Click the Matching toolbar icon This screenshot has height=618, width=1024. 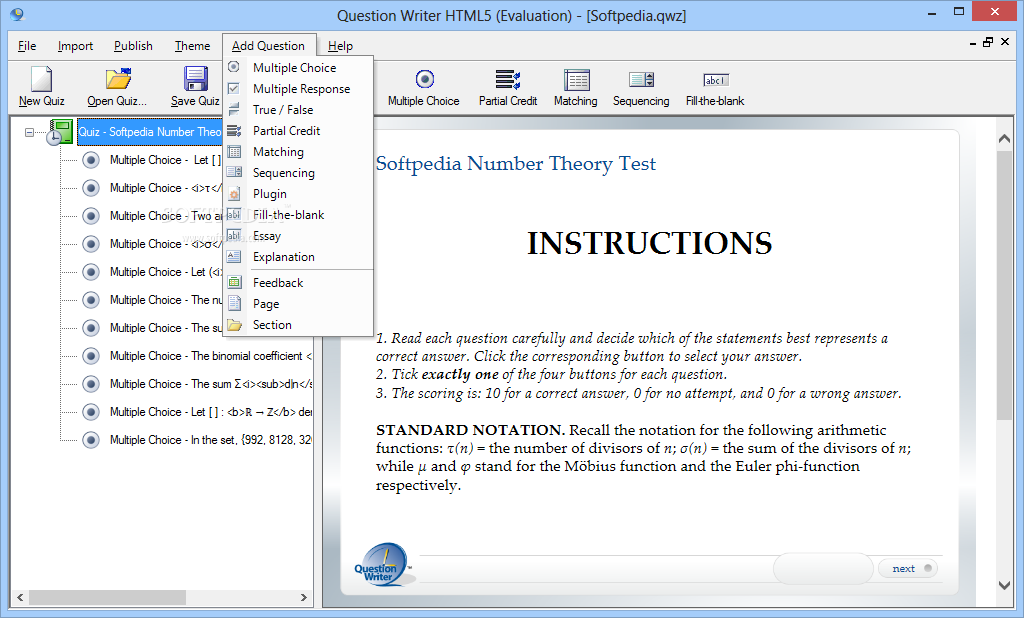[x=576, y=80]
